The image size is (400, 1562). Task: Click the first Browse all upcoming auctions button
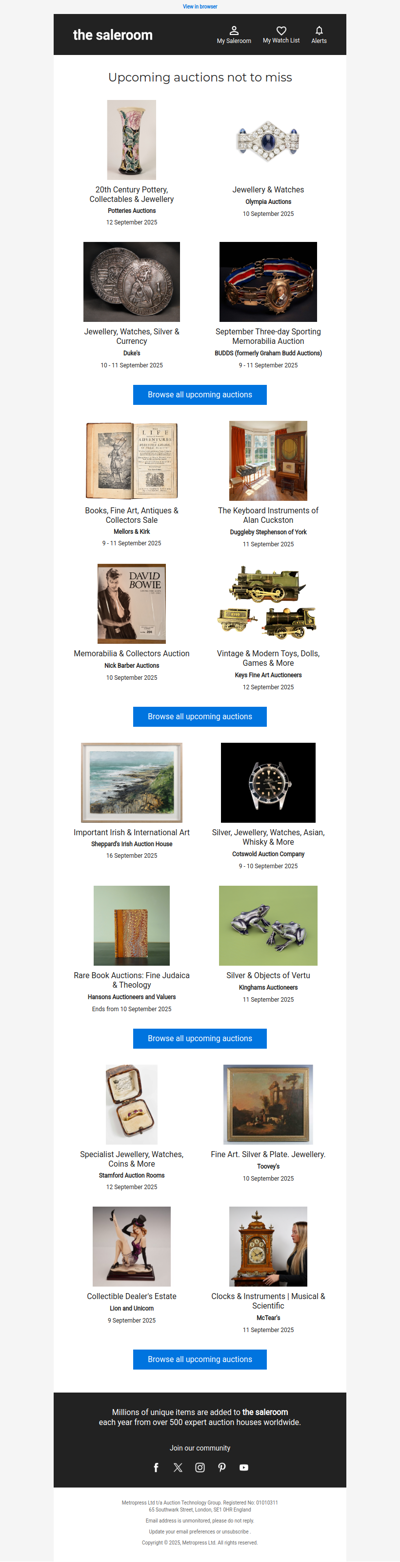(x=200, y=394)
